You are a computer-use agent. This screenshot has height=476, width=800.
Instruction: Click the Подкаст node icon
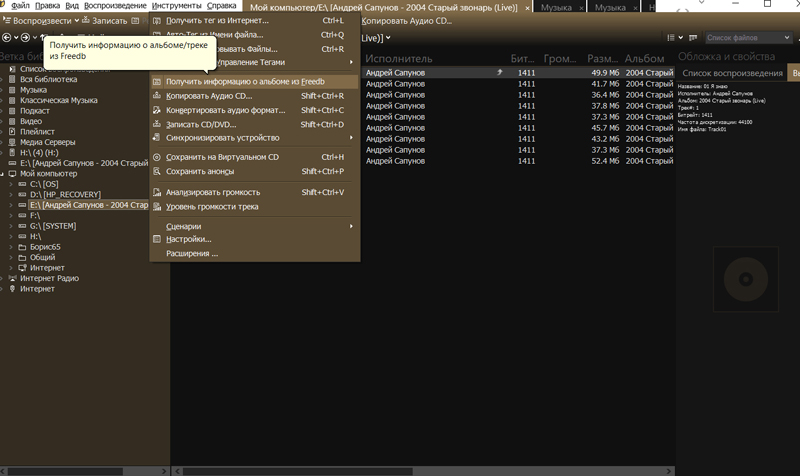12,111
